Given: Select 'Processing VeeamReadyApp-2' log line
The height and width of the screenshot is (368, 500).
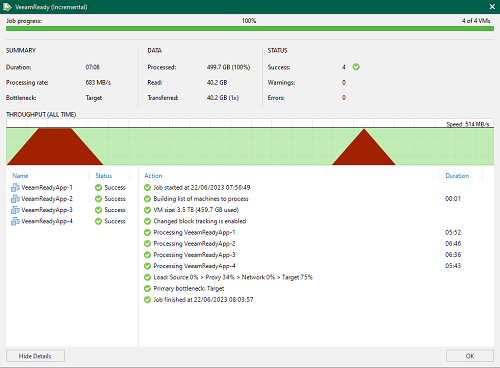Looking at the screenshot, I should coord(194,244).
